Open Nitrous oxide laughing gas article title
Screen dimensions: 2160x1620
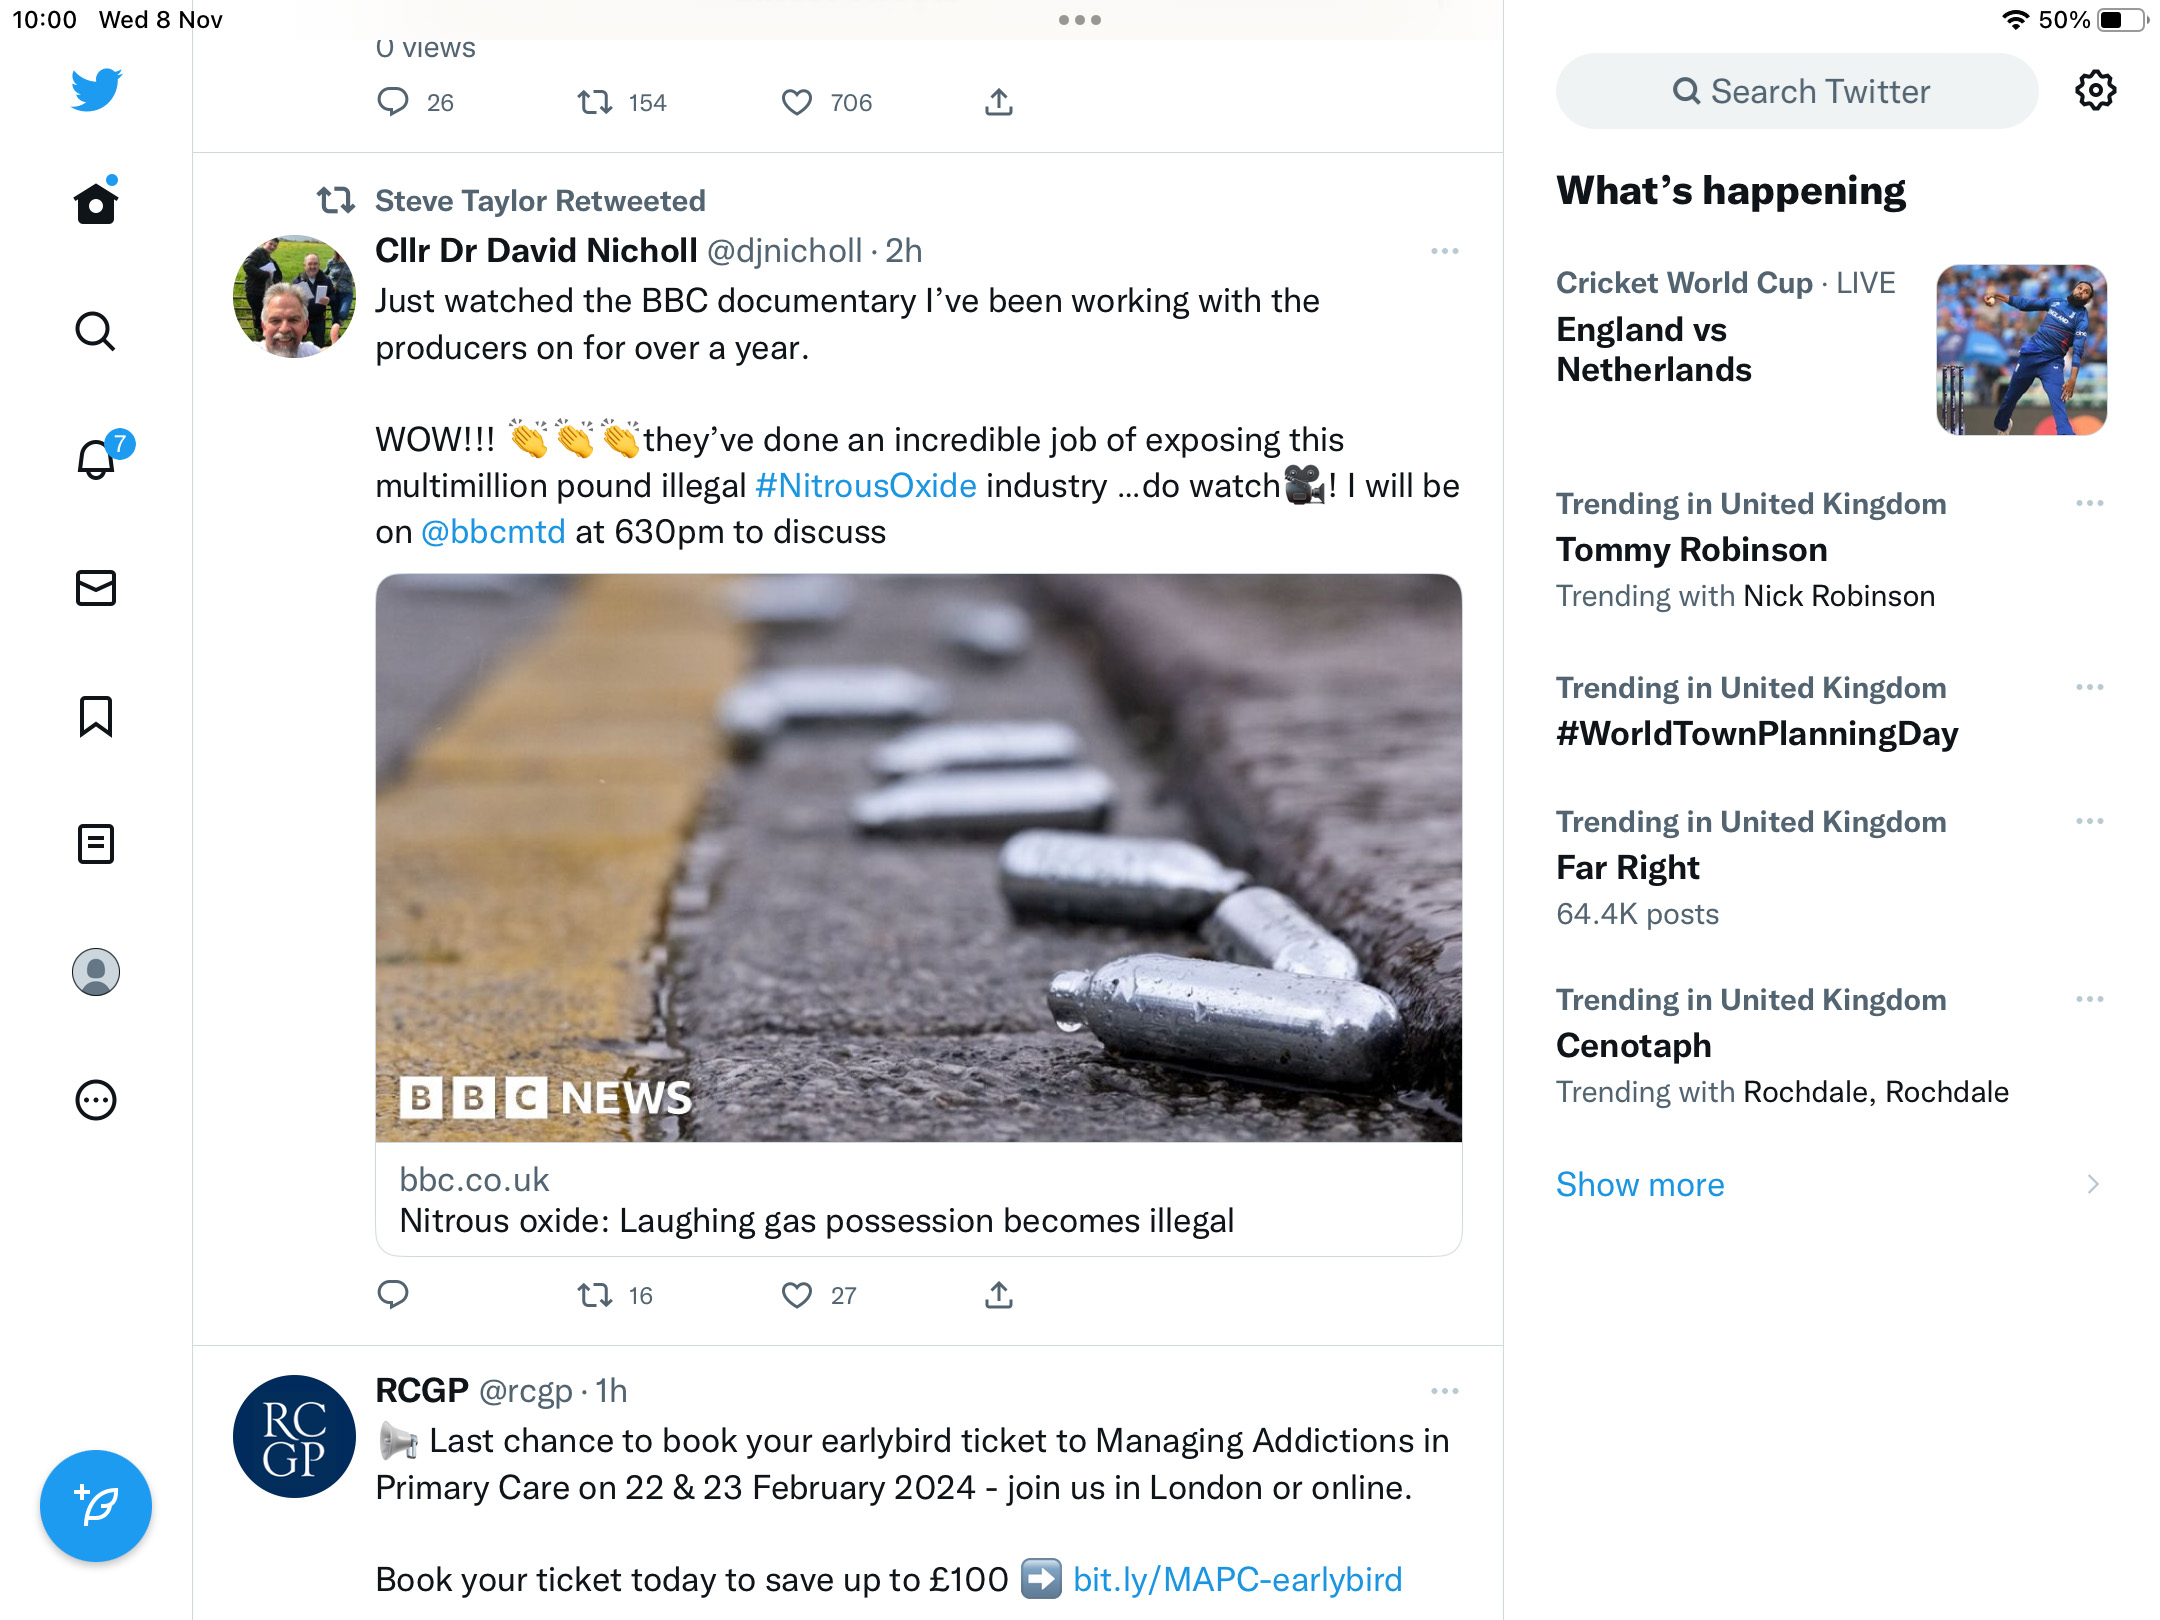tap(816, 1221)
